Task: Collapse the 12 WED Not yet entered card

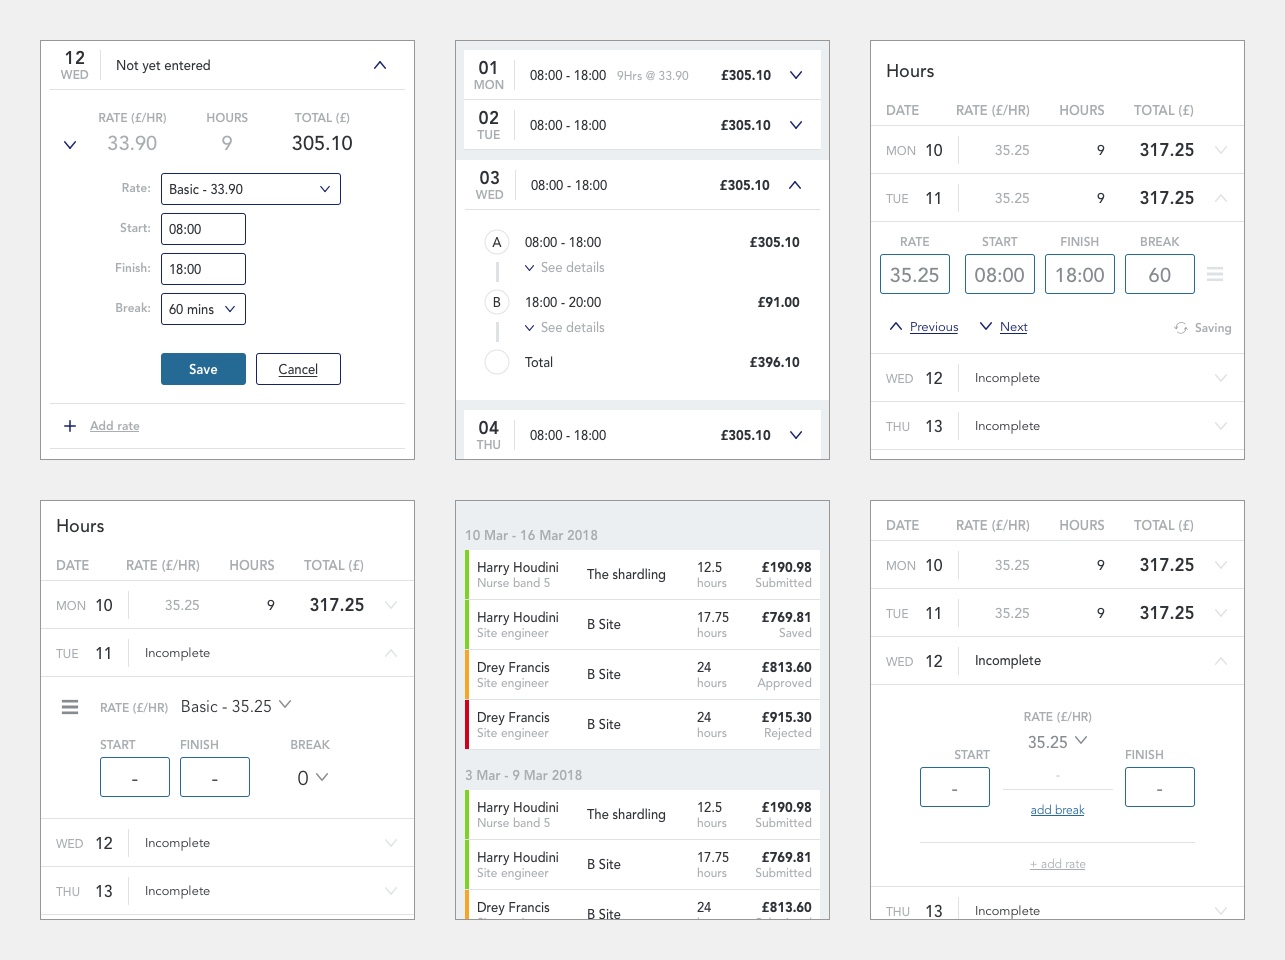Action: [x=380, y=65]
